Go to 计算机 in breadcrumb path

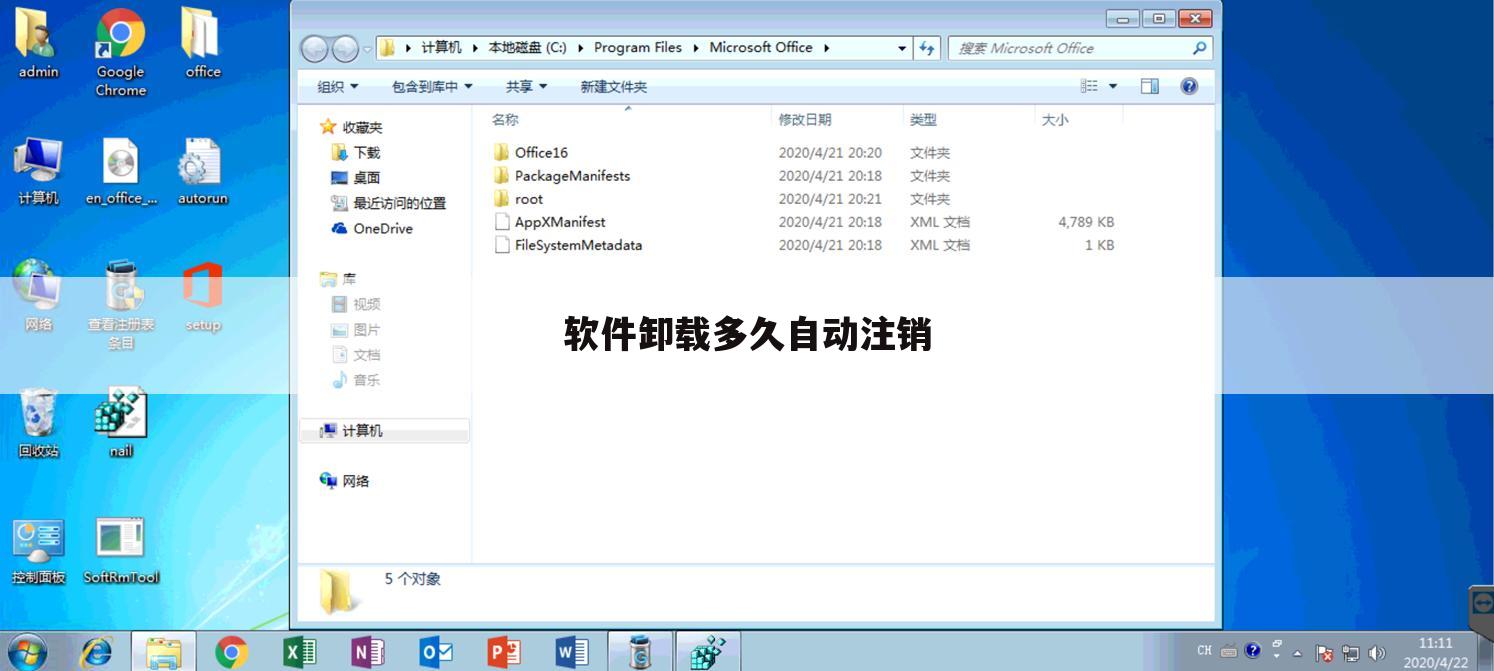pyautogui.click(x=441, y=48)
